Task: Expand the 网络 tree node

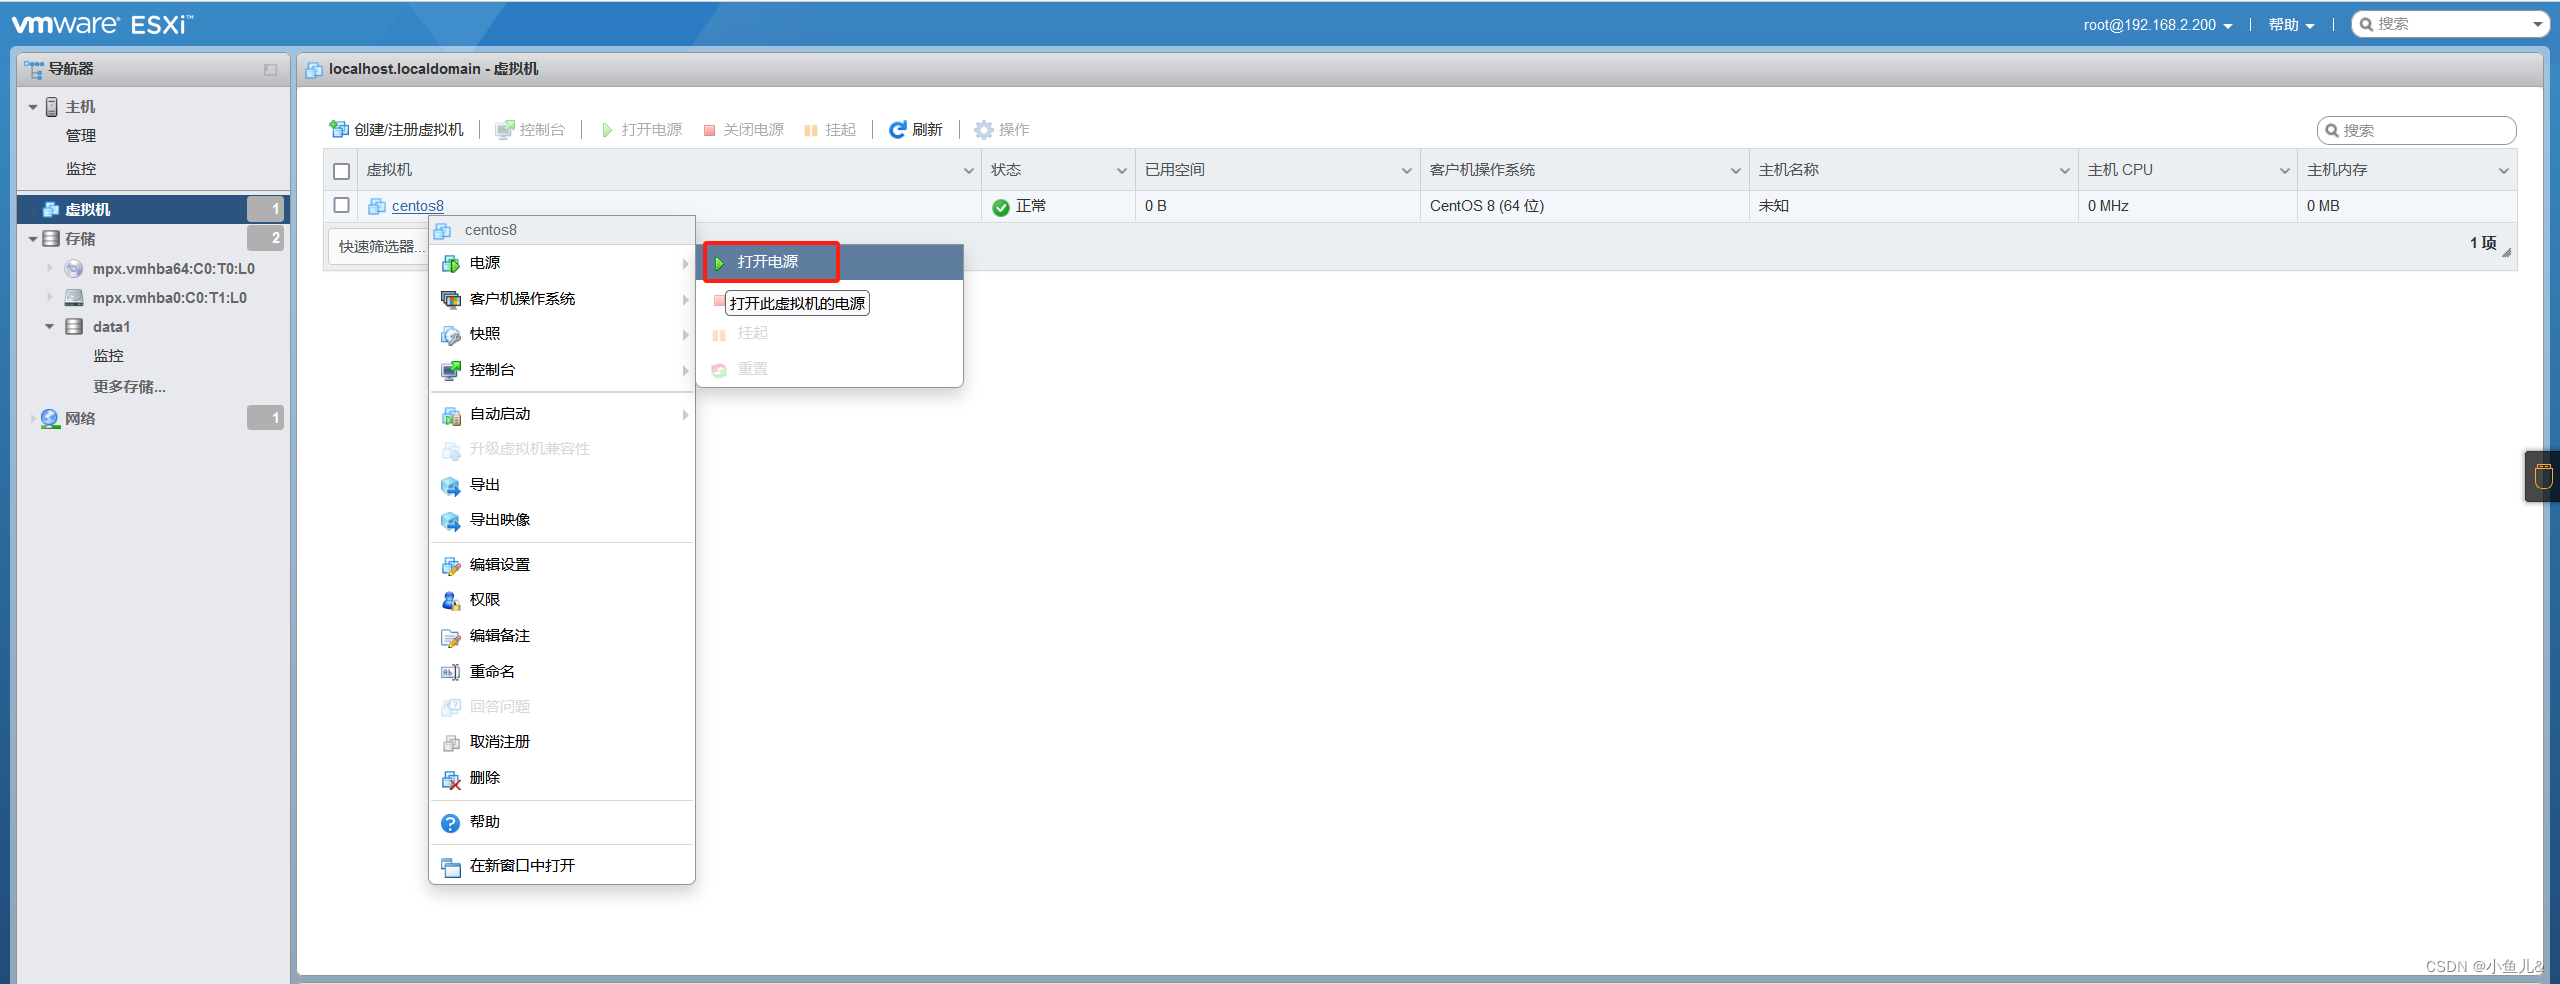Action: [x=33, y=419]
